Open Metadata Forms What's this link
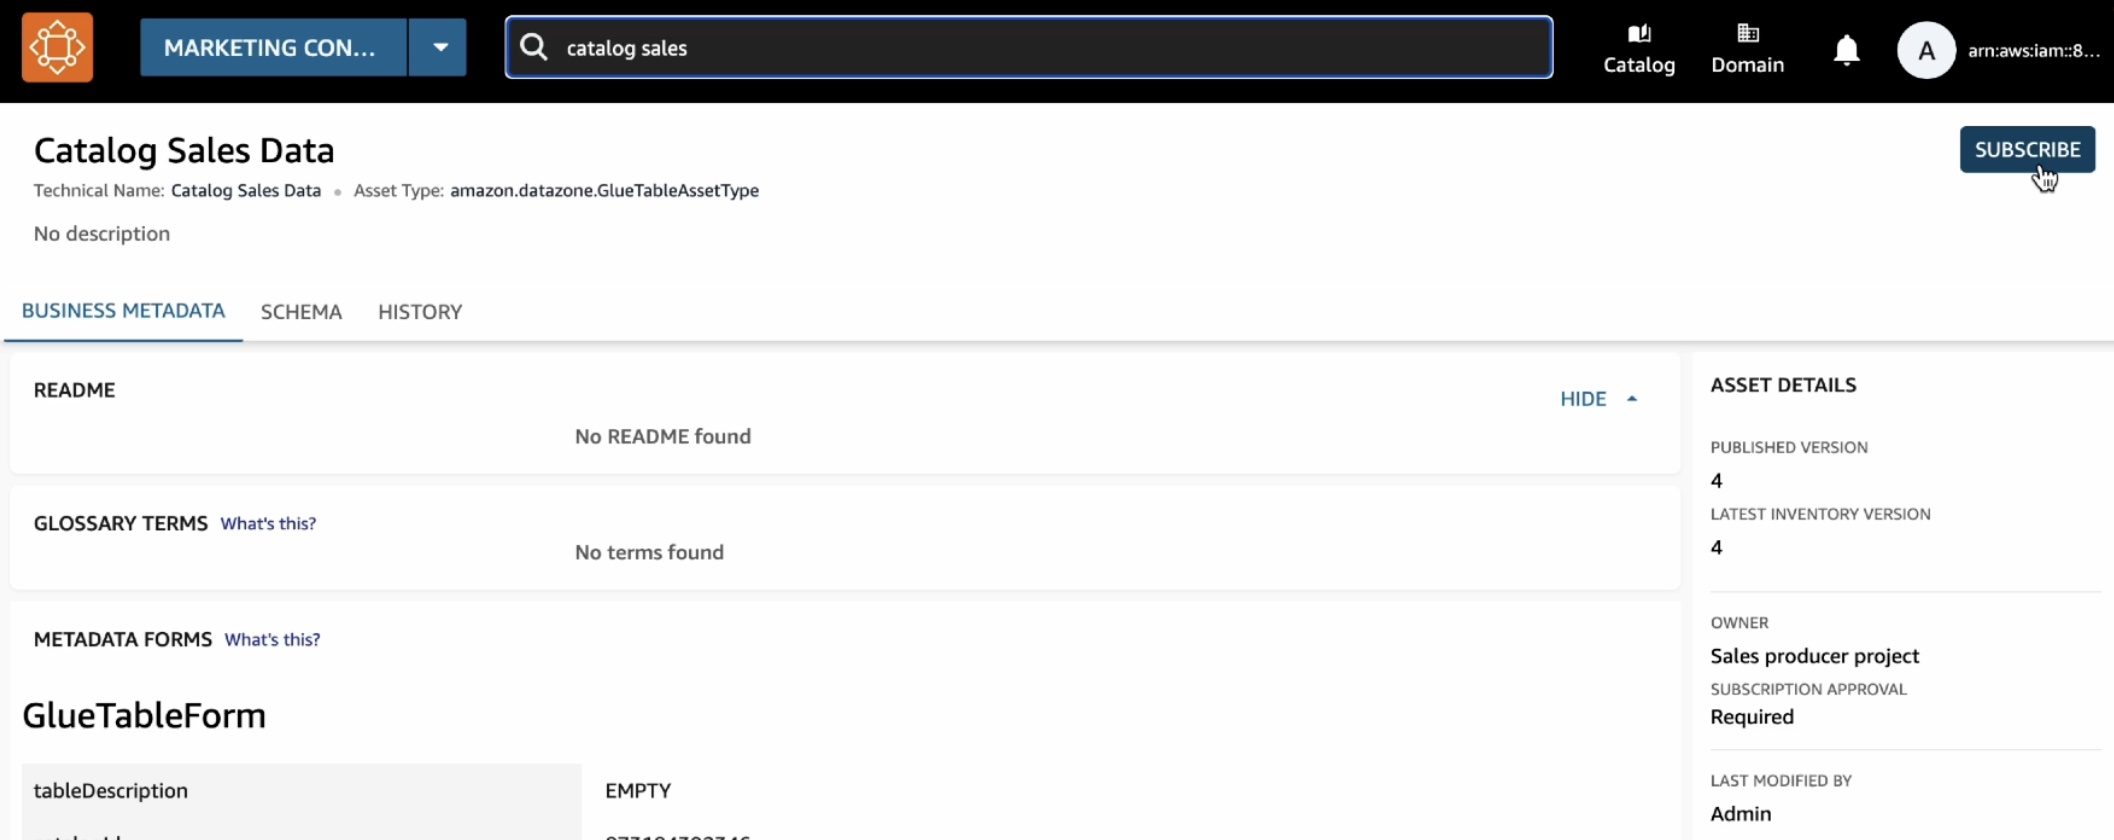Image resolution: width=2114 pixels, height=840 pixels. tap(272, 639)
